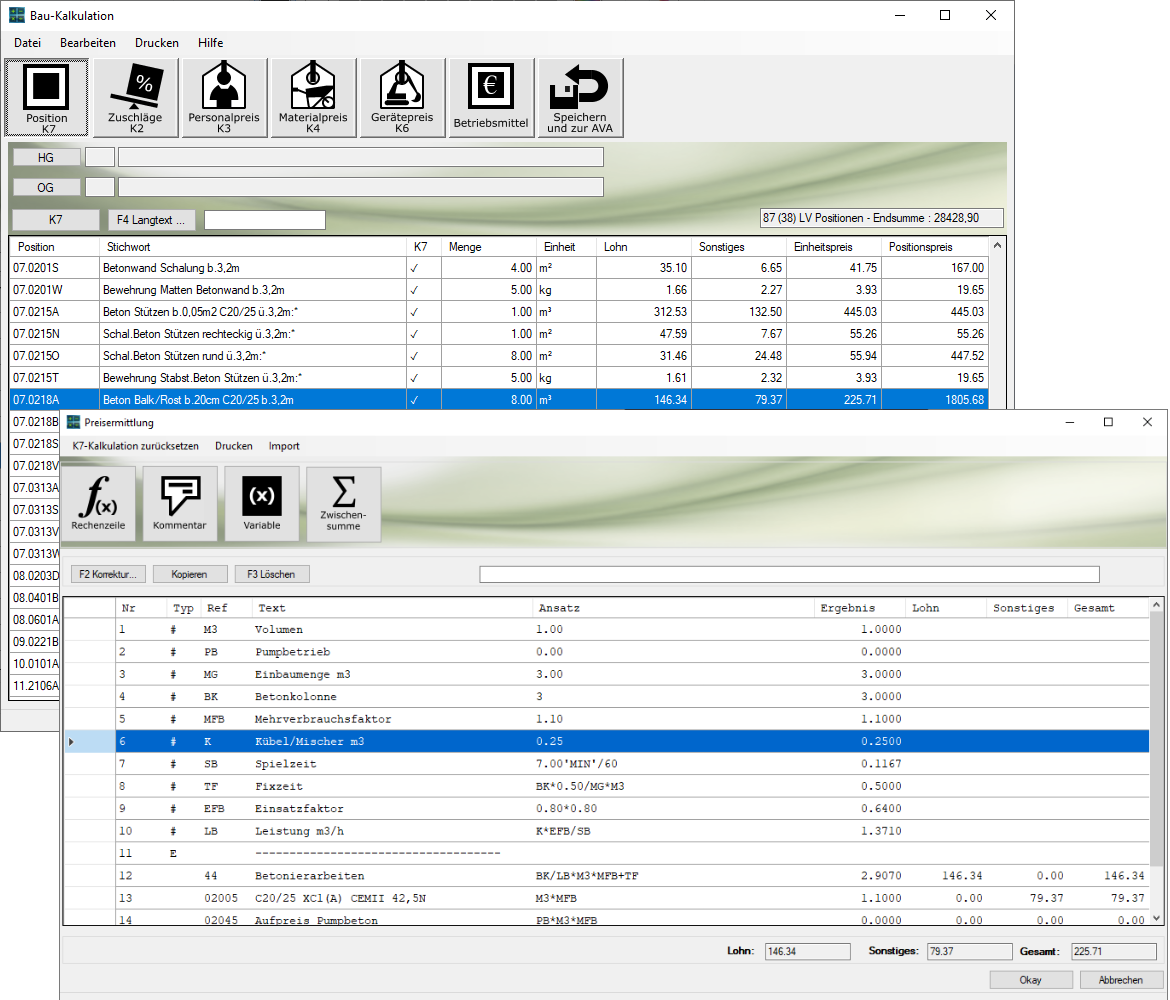This screenshot has width=1170, height=1000.
Task: Click LV Positionen Endsumme 28428,90 field
Action: click(881, 218)
